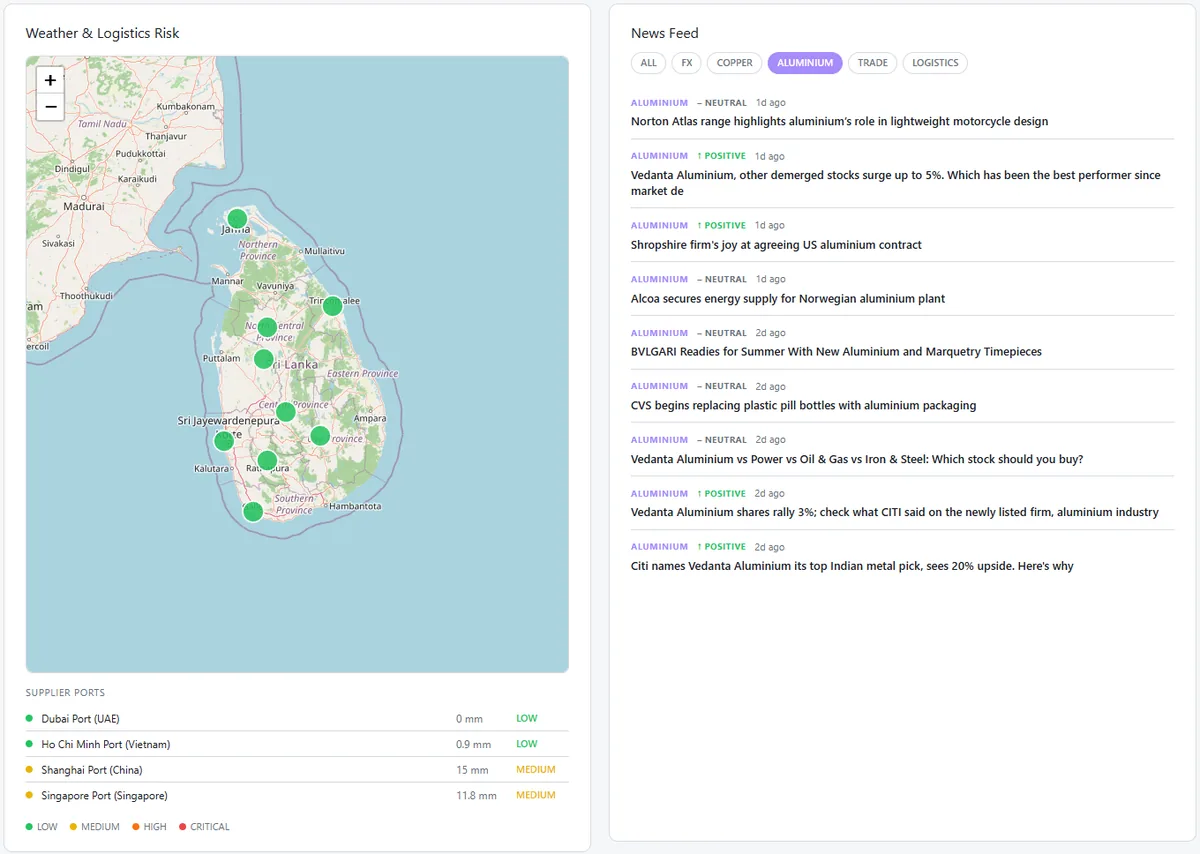
Task: Open BVLGARI aluminium timepieces article
Action: coord(836,352)
